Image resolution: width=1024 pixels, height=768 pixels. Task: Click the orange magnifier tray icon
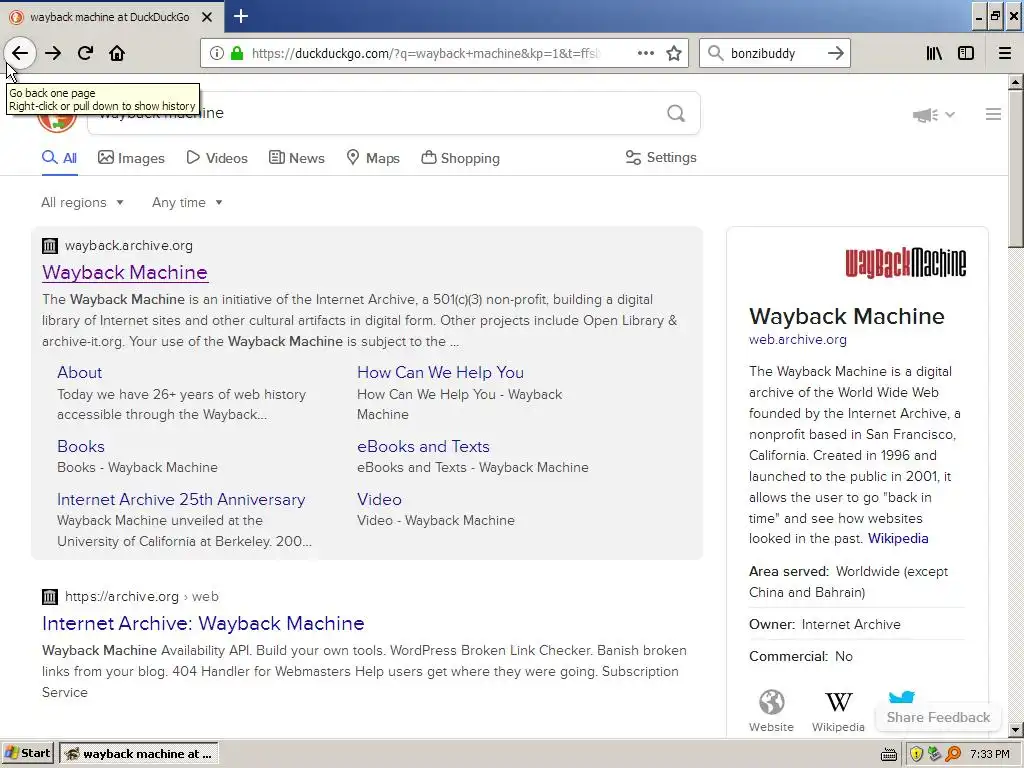click(953, 754)
